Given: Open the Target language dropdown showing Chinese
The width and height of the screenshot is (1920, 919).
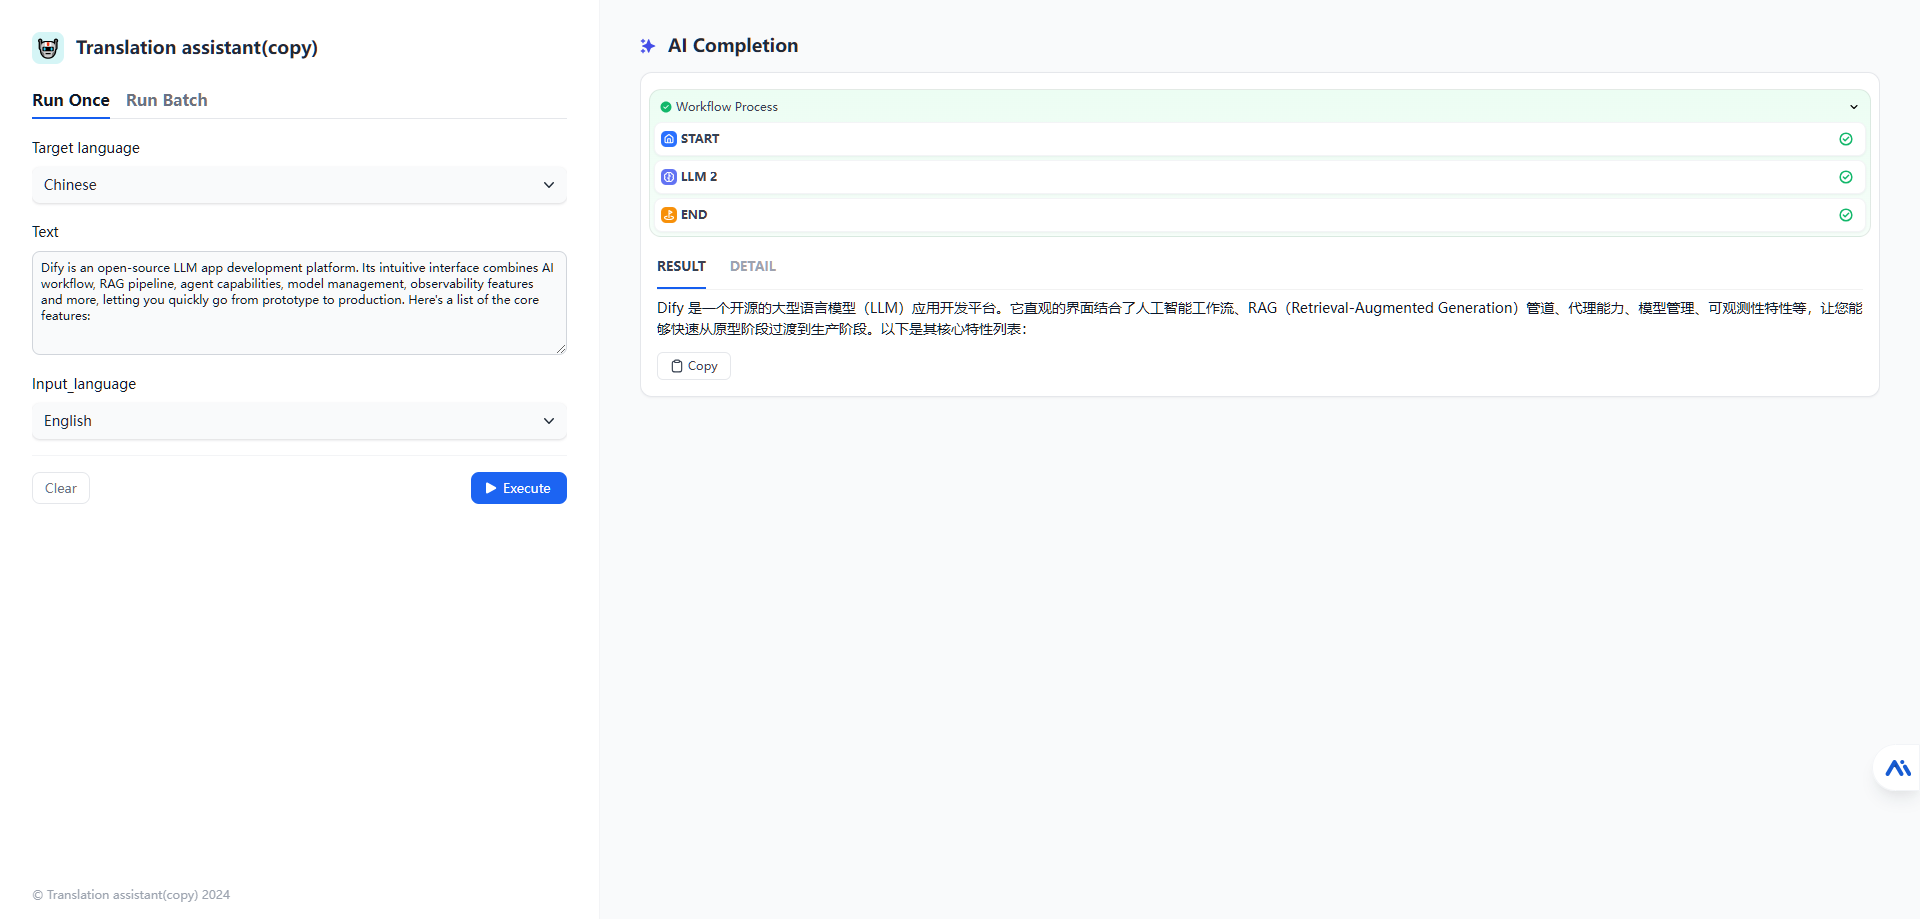Looking at the screenshot, I should tap(299, 185).
